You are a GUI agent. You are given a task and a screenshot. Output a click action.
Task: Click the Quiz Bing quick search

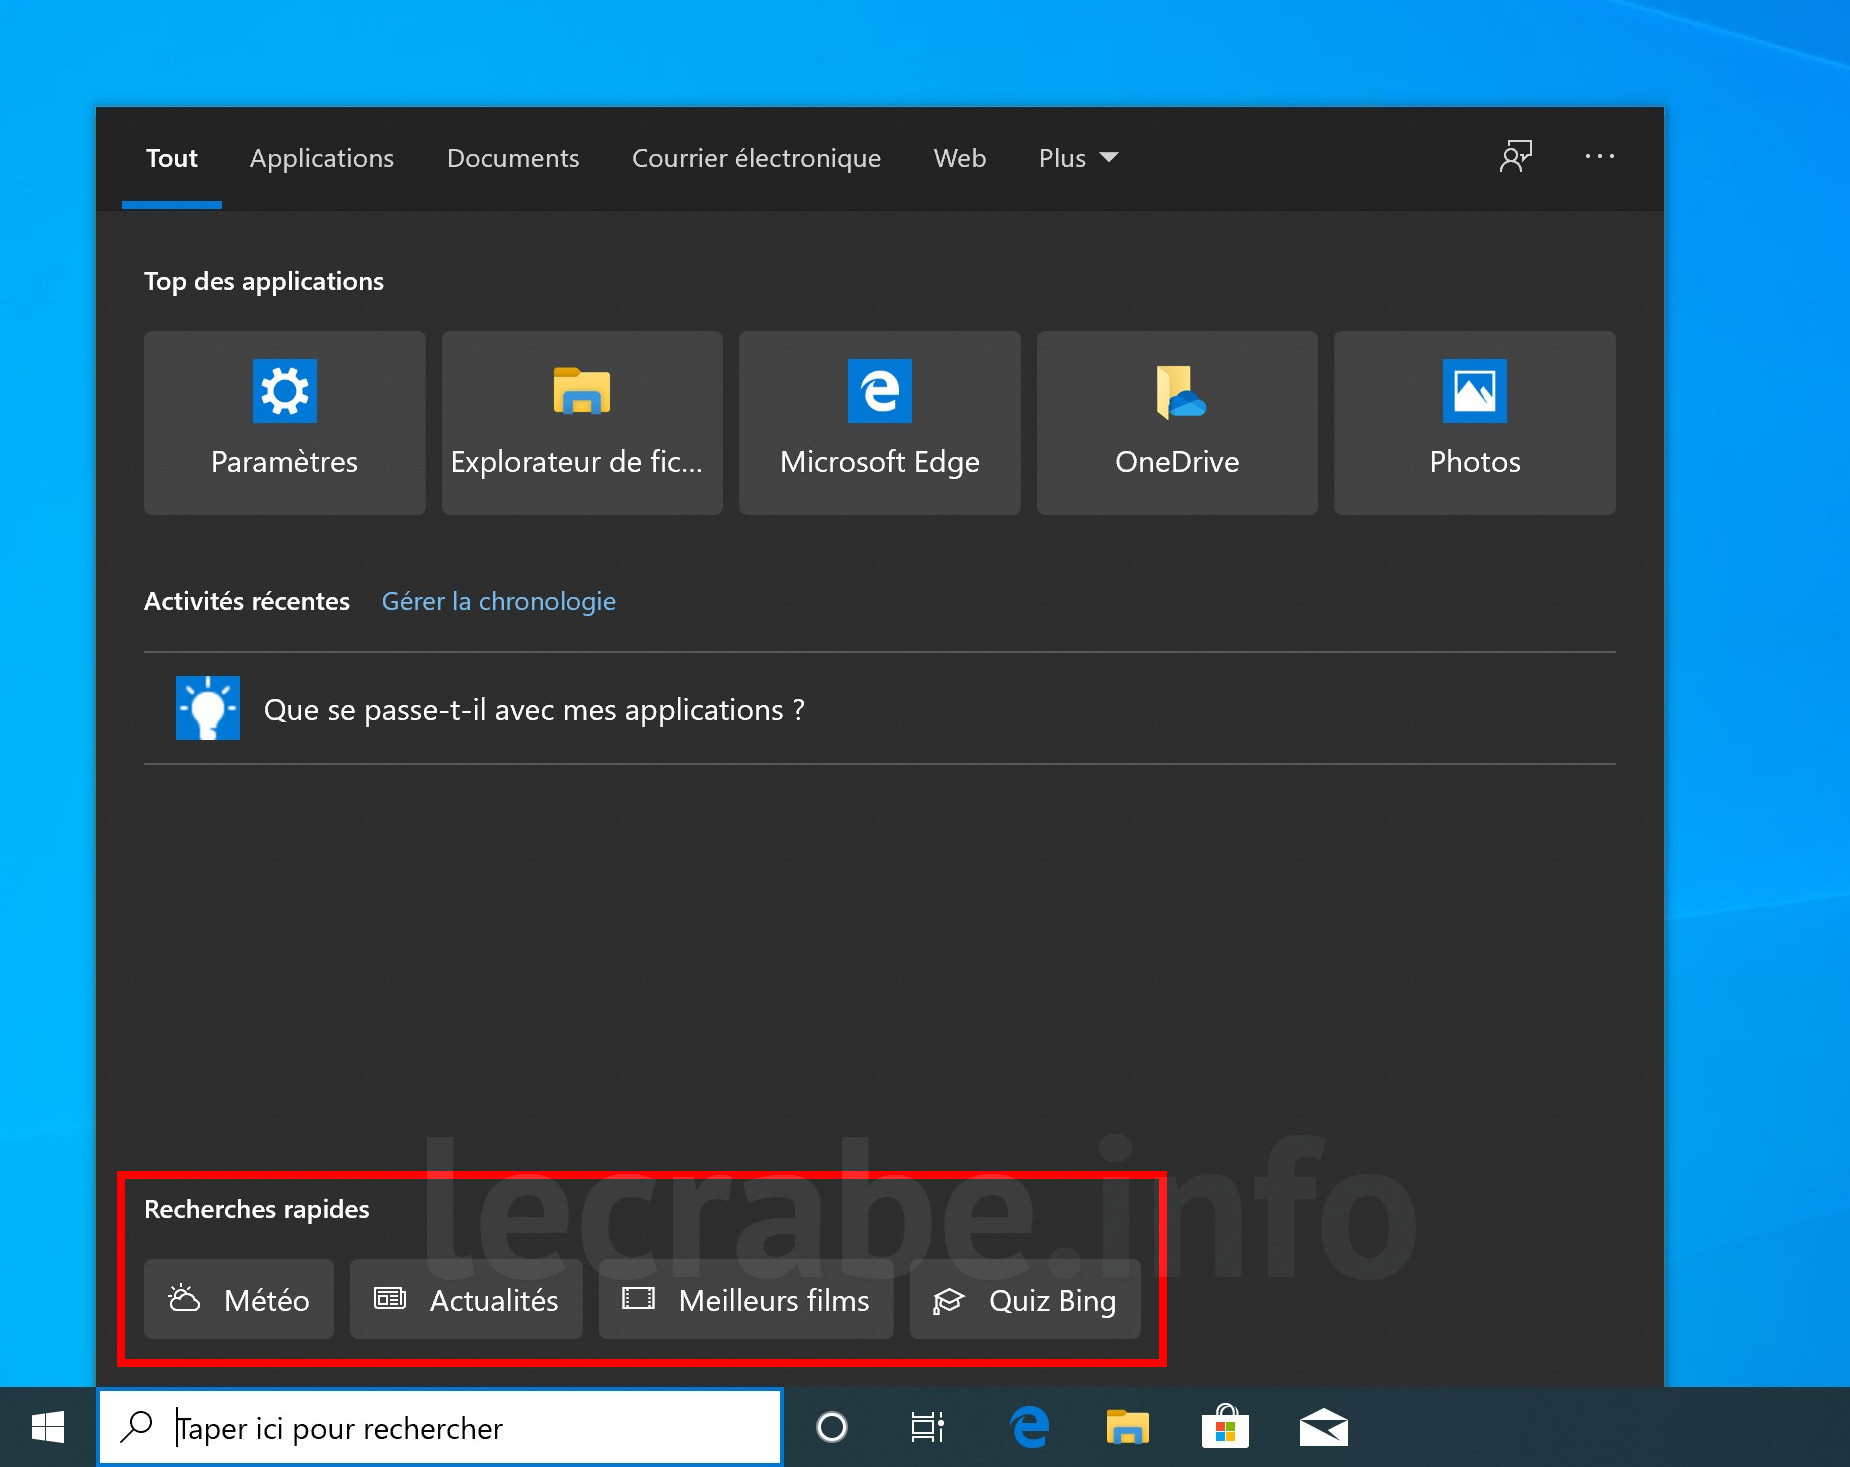[x=1025, y=1299]
